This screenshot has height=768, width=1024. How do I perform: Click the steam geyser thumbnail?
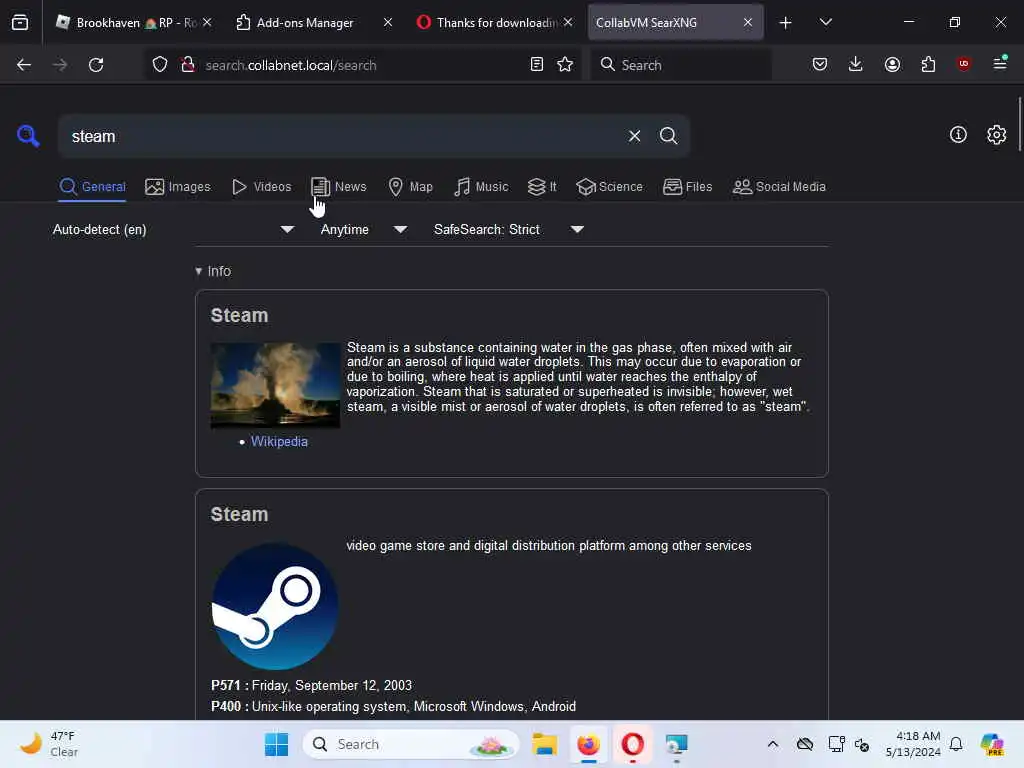pos(275,385)
